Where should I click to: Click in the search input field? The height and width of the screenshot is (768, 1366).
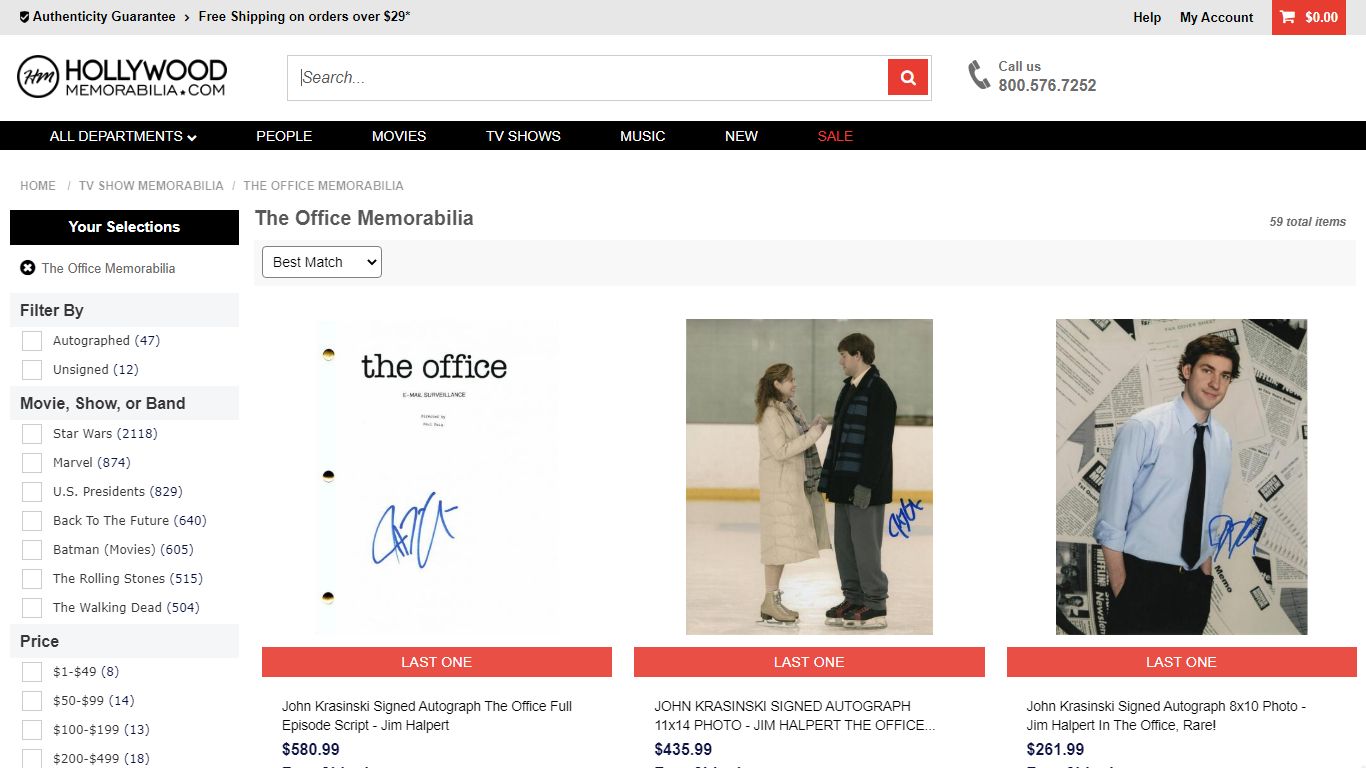(x=588, y=78)
